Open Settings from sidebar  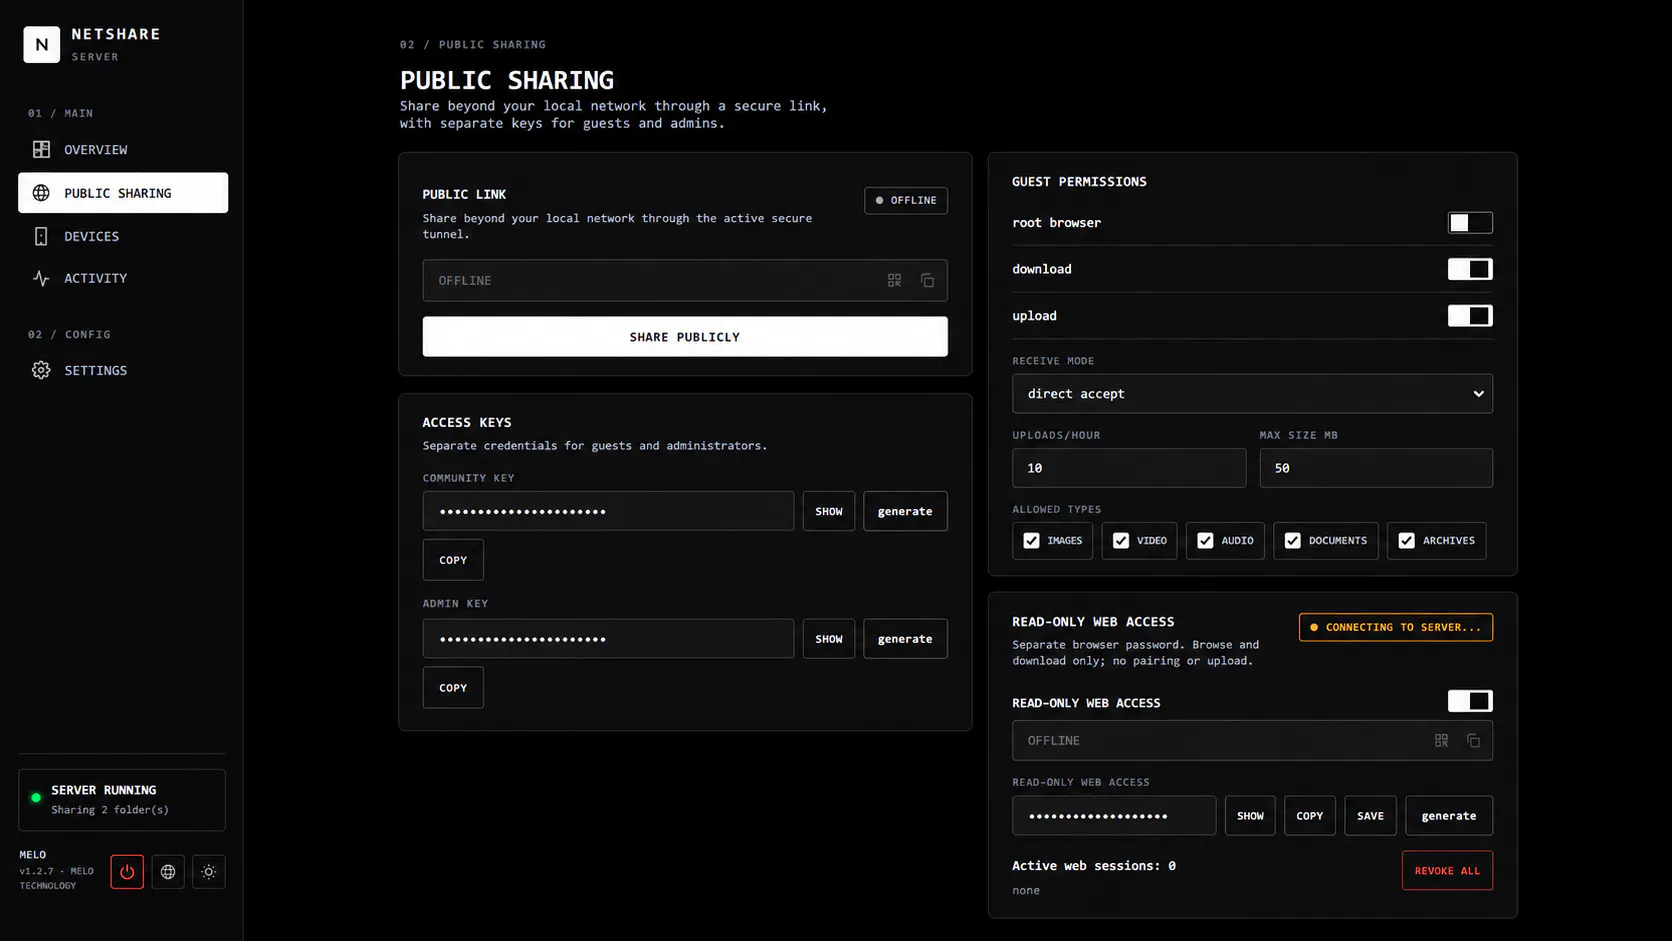pos(123,370)
